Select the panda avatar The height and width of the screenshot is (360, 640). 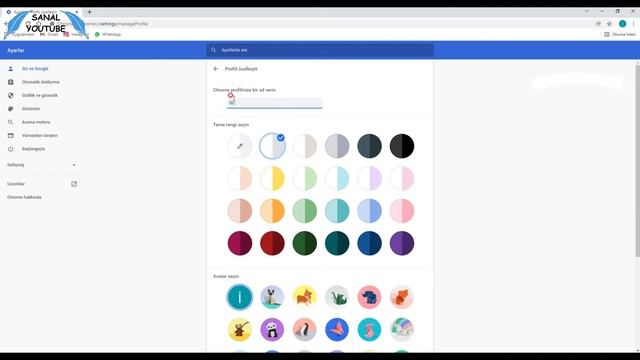(x=272, y=329)
